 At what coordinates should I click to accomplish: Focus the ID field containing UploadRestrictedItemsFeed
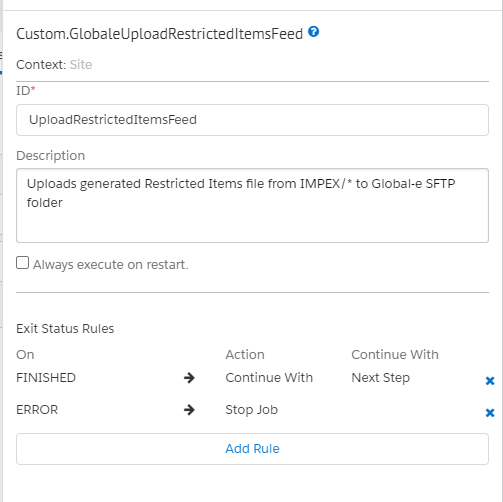tap(252, 120)
